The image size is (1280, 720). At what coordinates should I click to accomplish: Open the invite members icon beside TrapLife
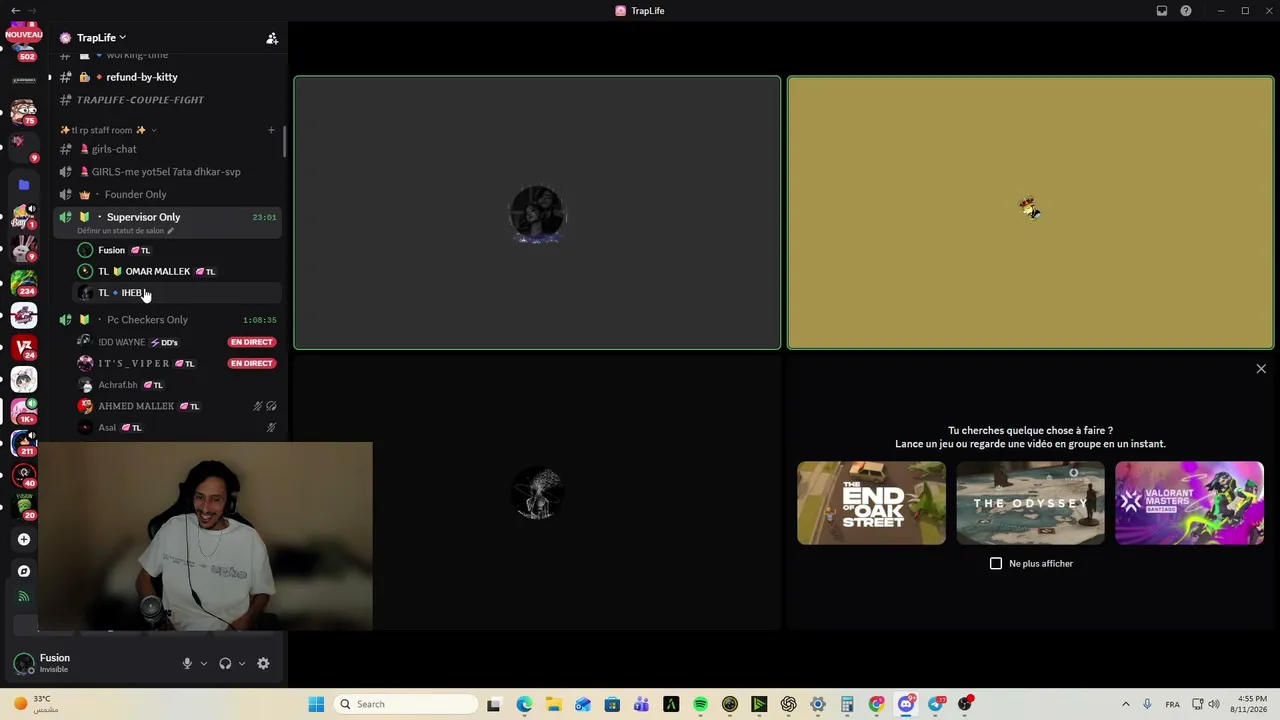click(271, 38)
